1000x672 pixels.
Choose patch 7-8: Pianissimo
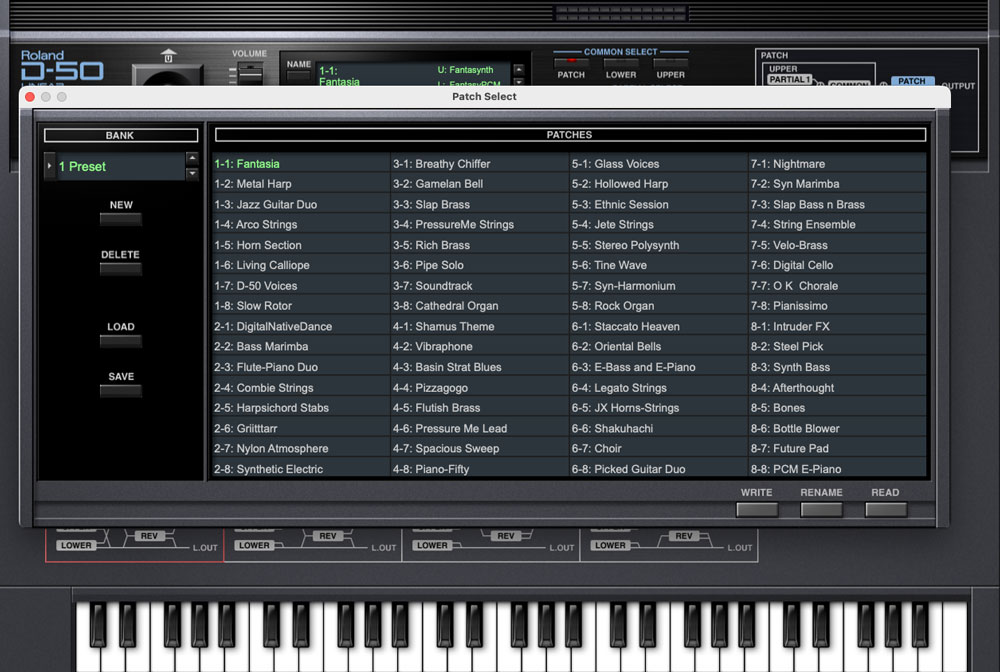point(837,306)
